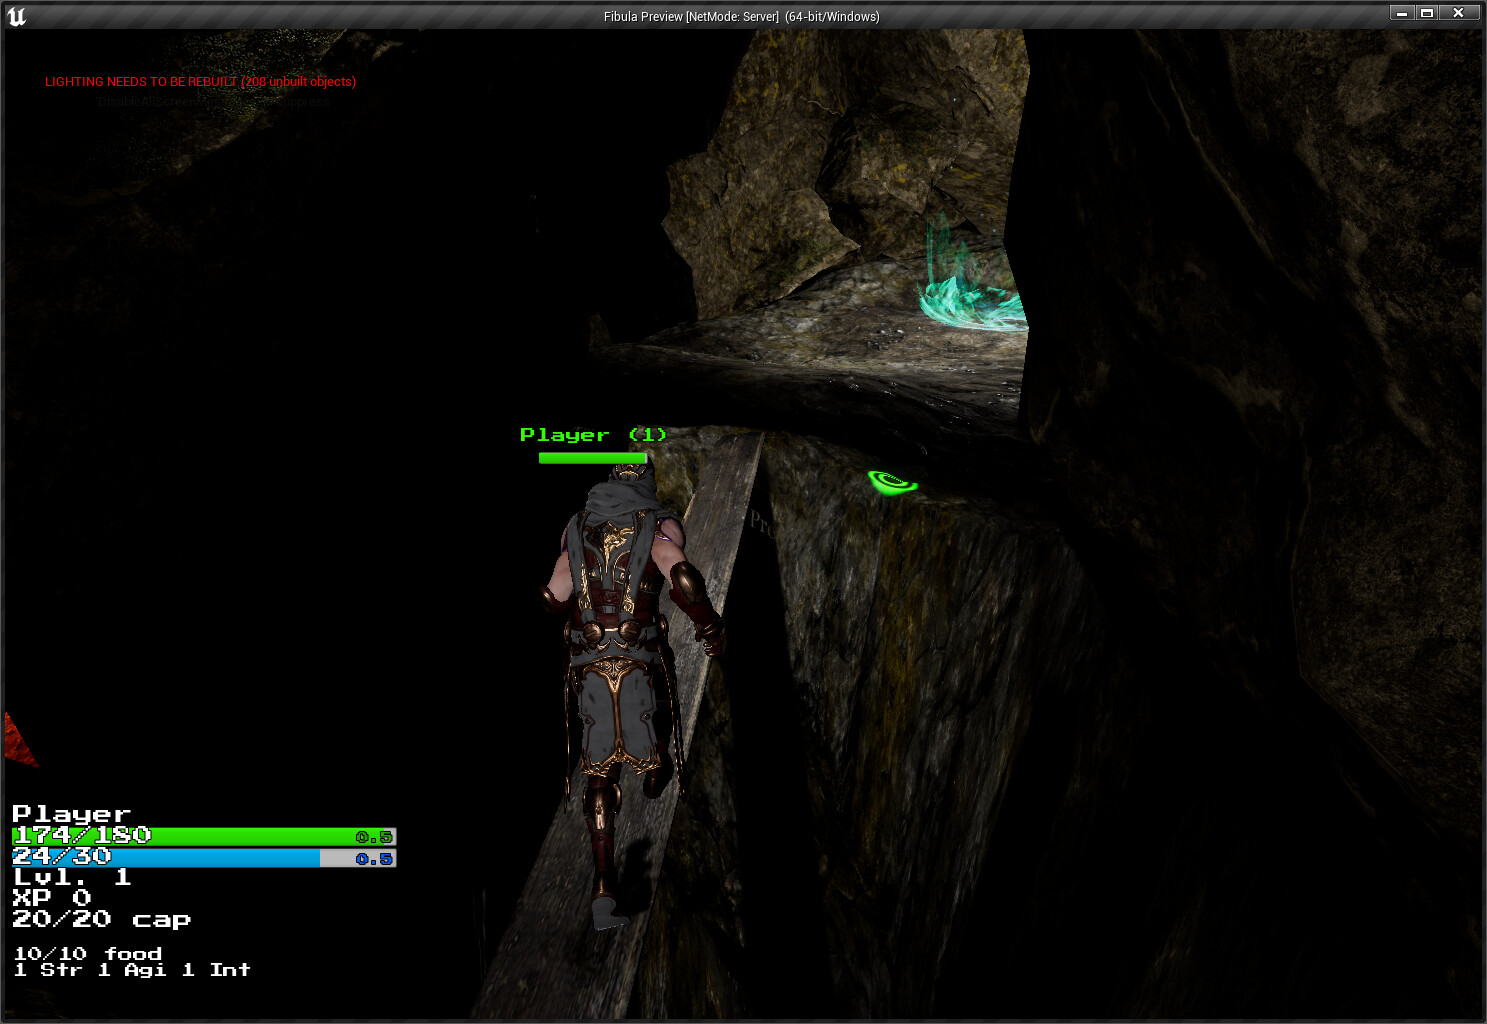1487x1024 pixels.
Task: Click the 20/20 cap indicator
Action: coord(100,918)
